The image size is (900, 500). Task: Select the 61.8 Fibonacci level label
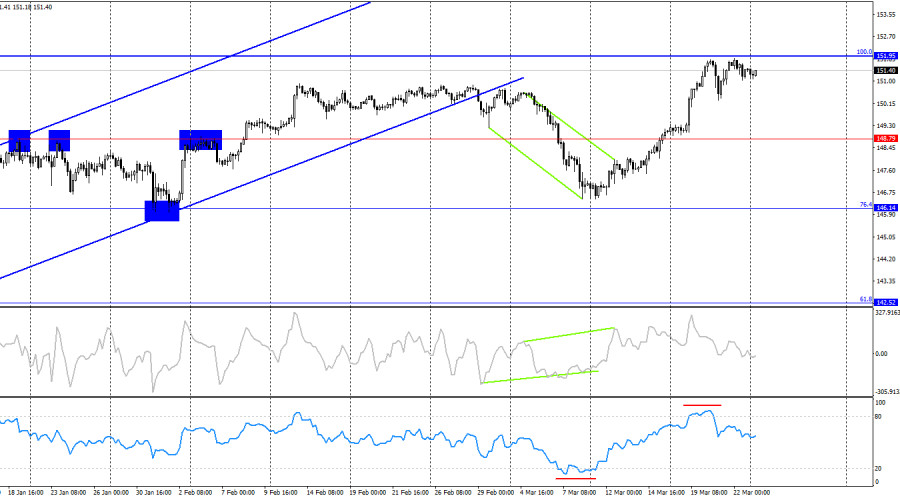point(865,299)
